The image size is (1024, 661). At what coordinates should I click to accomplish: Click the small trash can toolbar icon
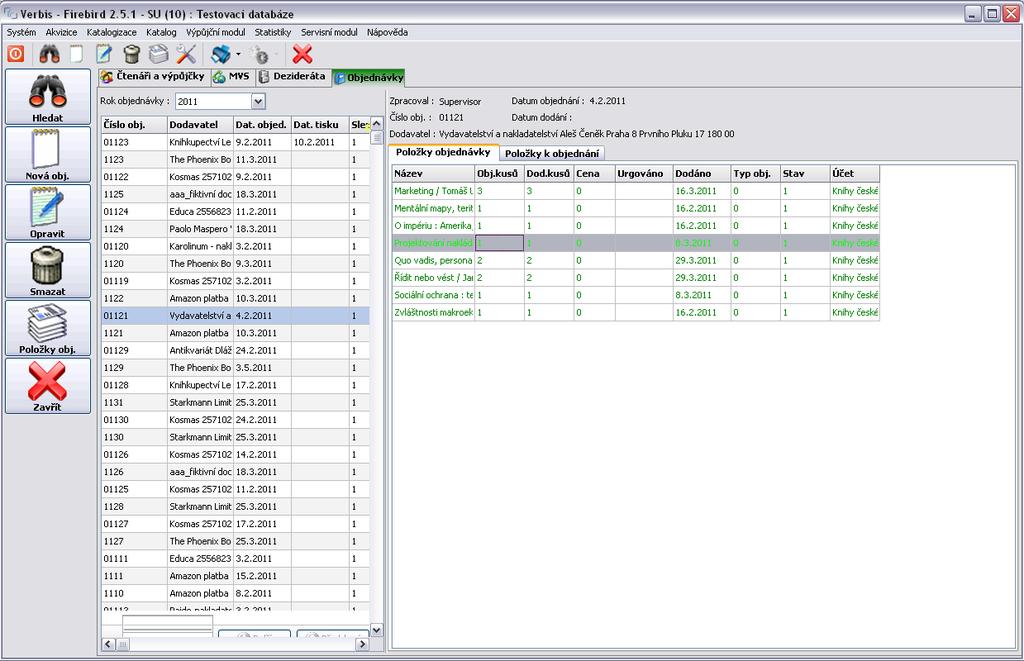(131, 54)
